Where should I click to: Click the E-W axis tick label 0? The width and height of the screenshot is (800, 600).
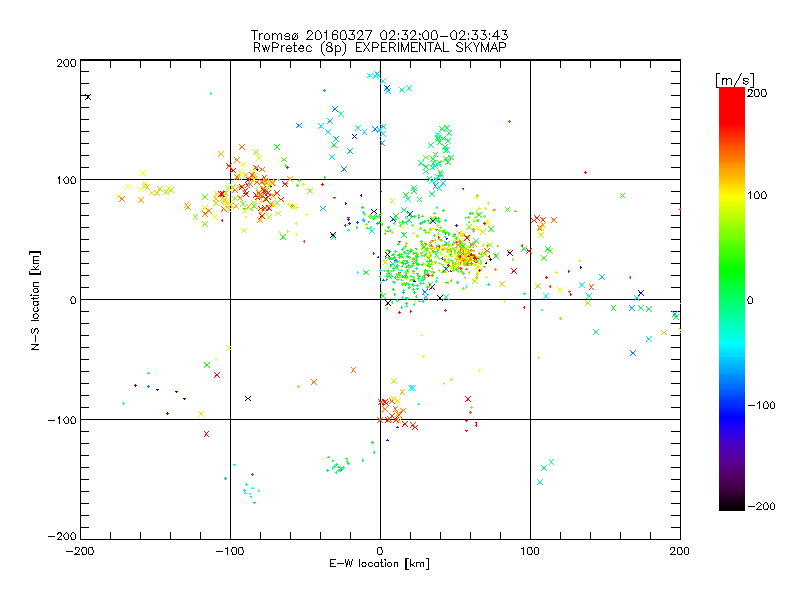[x=380, y=551]
